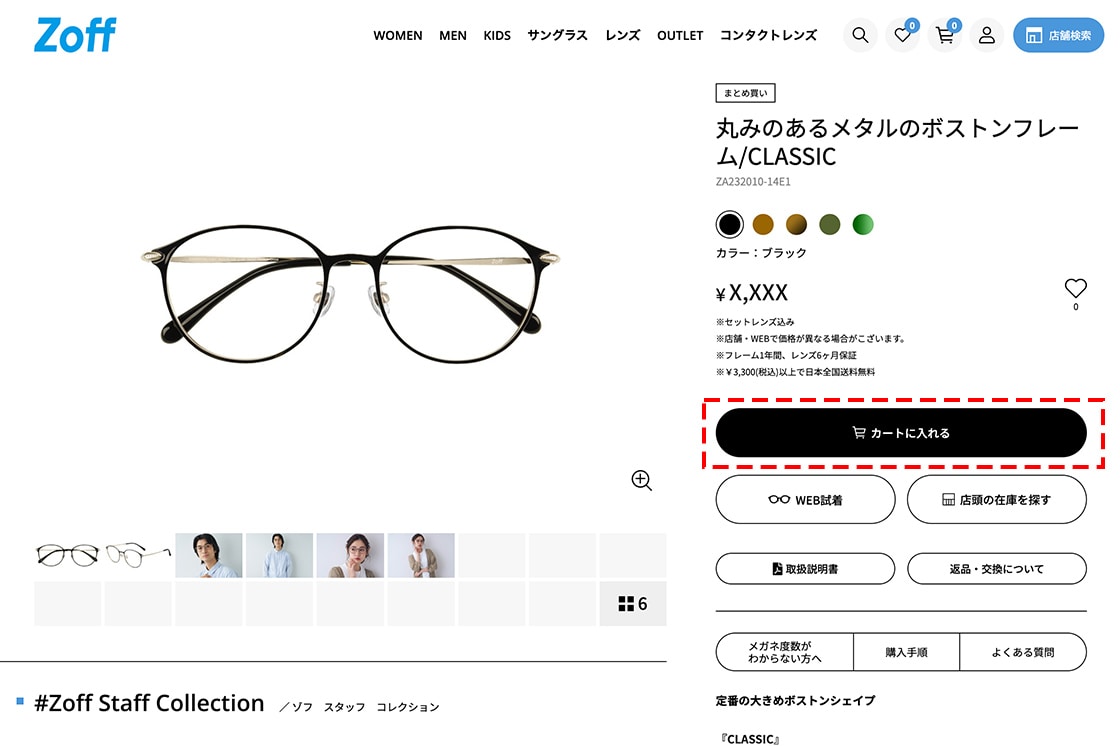Select the bright green color swatch
The width and height of the screenshot is (1120, 746).
pyautogui.click(x=863, y=224)
